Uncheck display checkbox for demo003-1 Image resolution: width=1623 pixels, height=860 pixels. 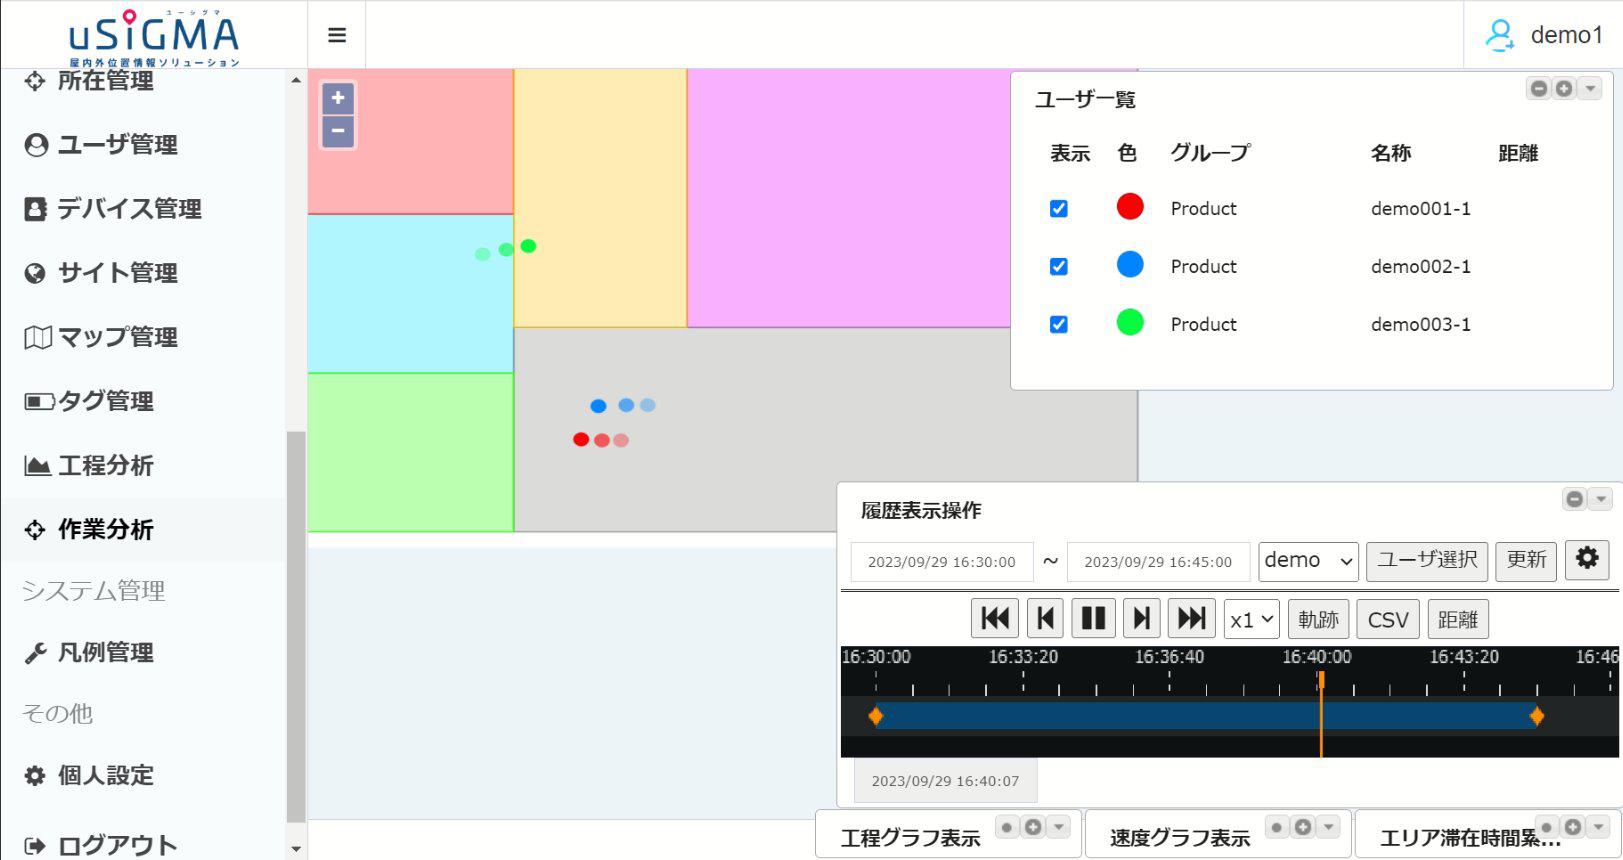[1058, 324]
